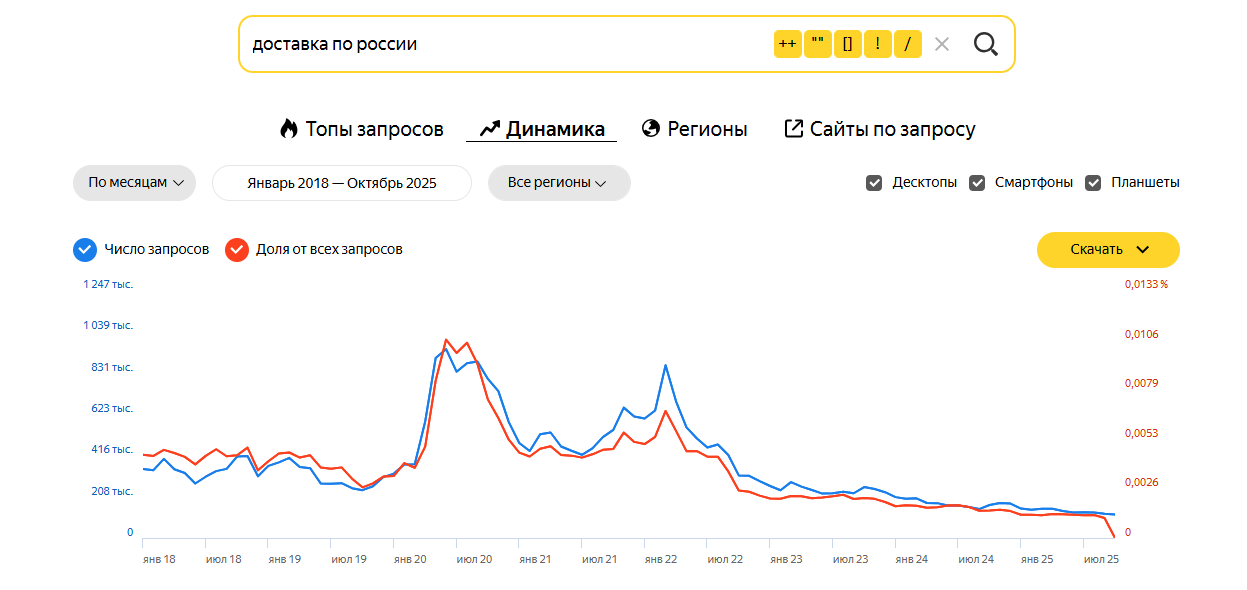Insert the slash operator button
This screenshot has height=590, width=1247.
908,44
